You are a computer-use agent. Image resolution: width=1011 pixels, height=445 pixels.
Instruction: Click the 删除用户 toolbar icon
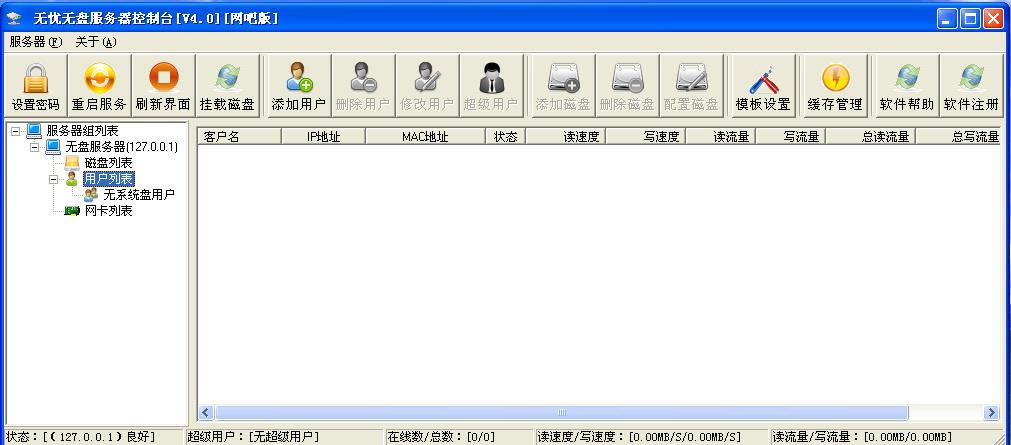[363, 78]
